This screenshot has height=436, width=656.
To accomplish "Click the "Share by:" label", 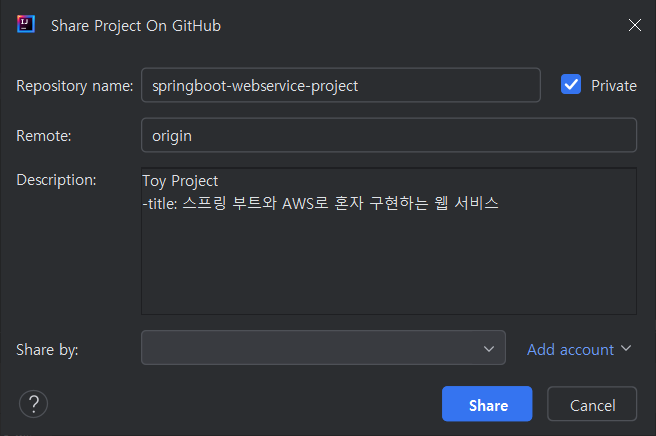I will click(47, 350).
